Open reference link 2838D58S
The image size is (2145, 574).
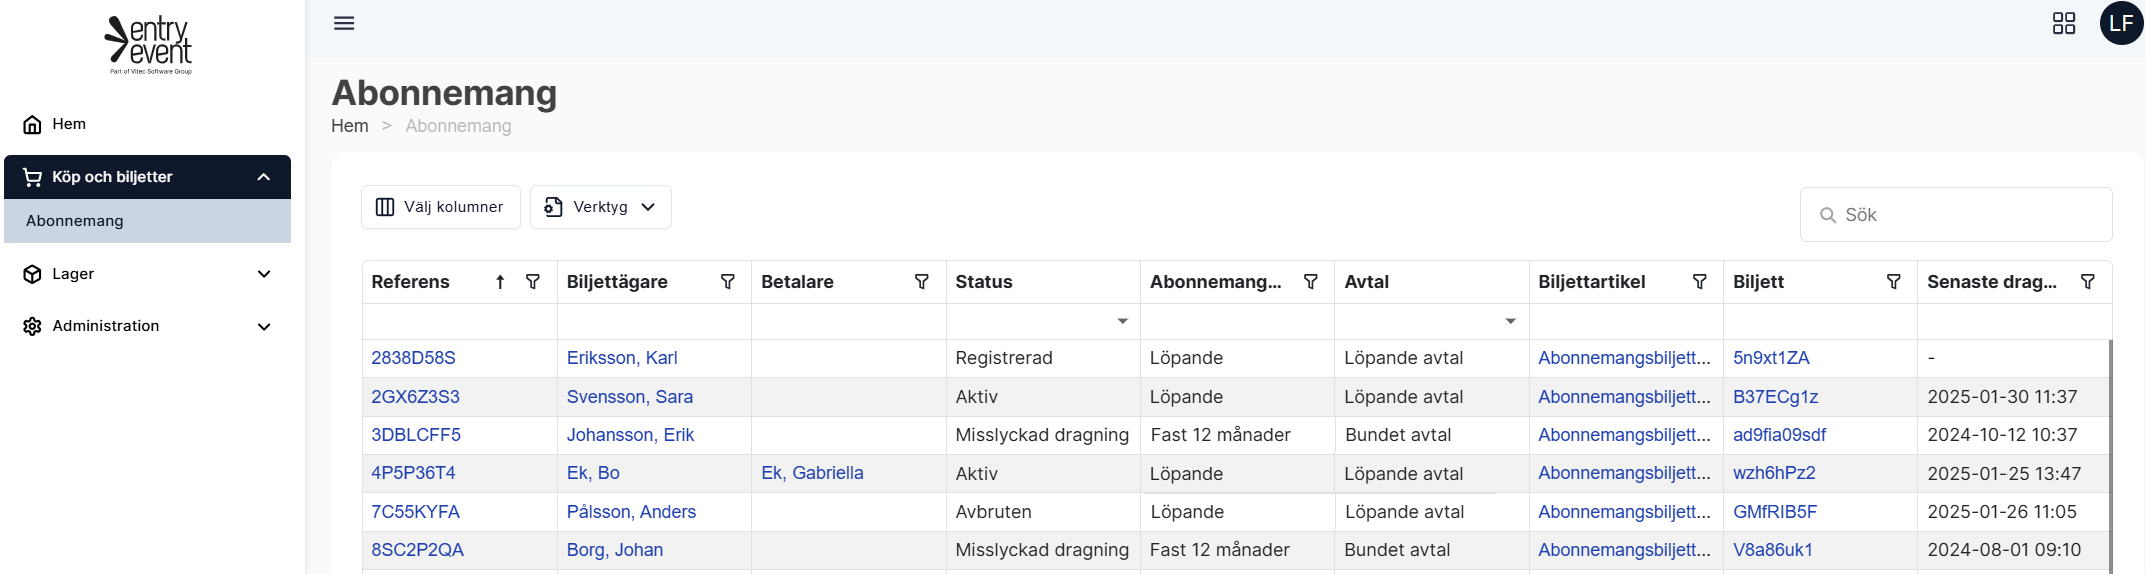pyautogui.click(x=413, y=358)
